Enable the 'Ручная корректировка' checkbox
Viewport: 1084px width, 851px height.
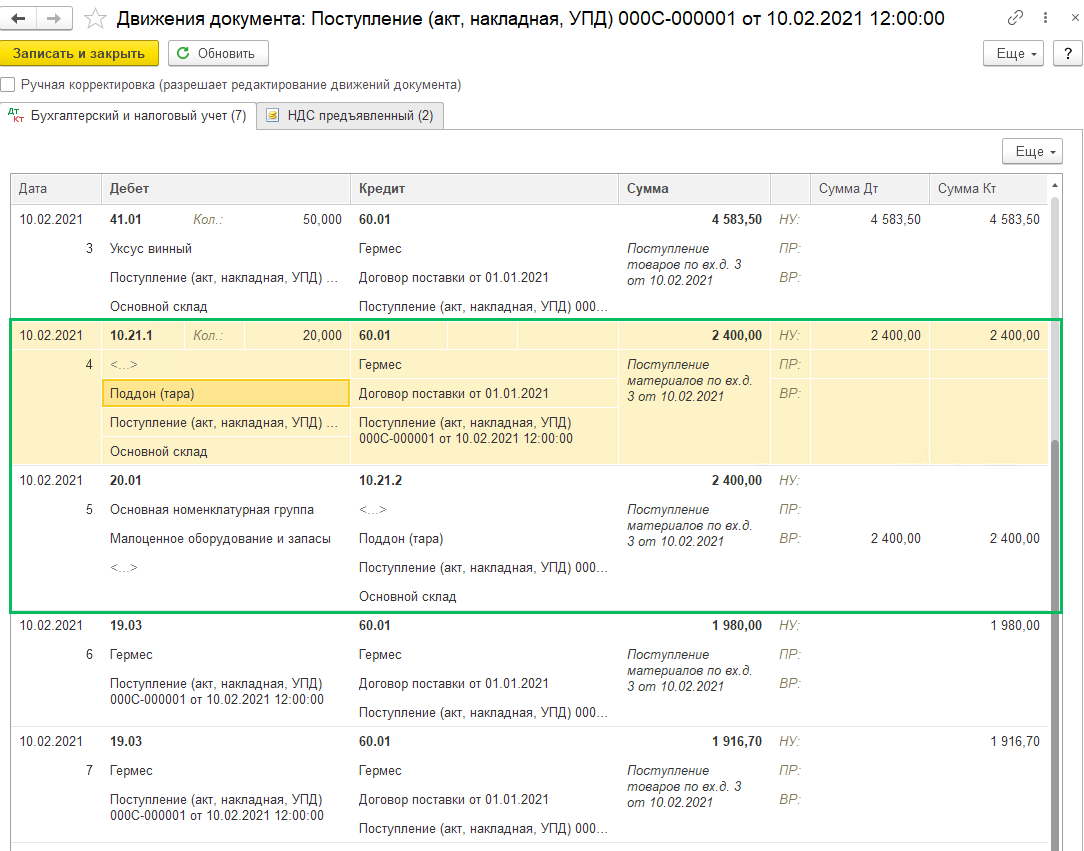[8, 84]
